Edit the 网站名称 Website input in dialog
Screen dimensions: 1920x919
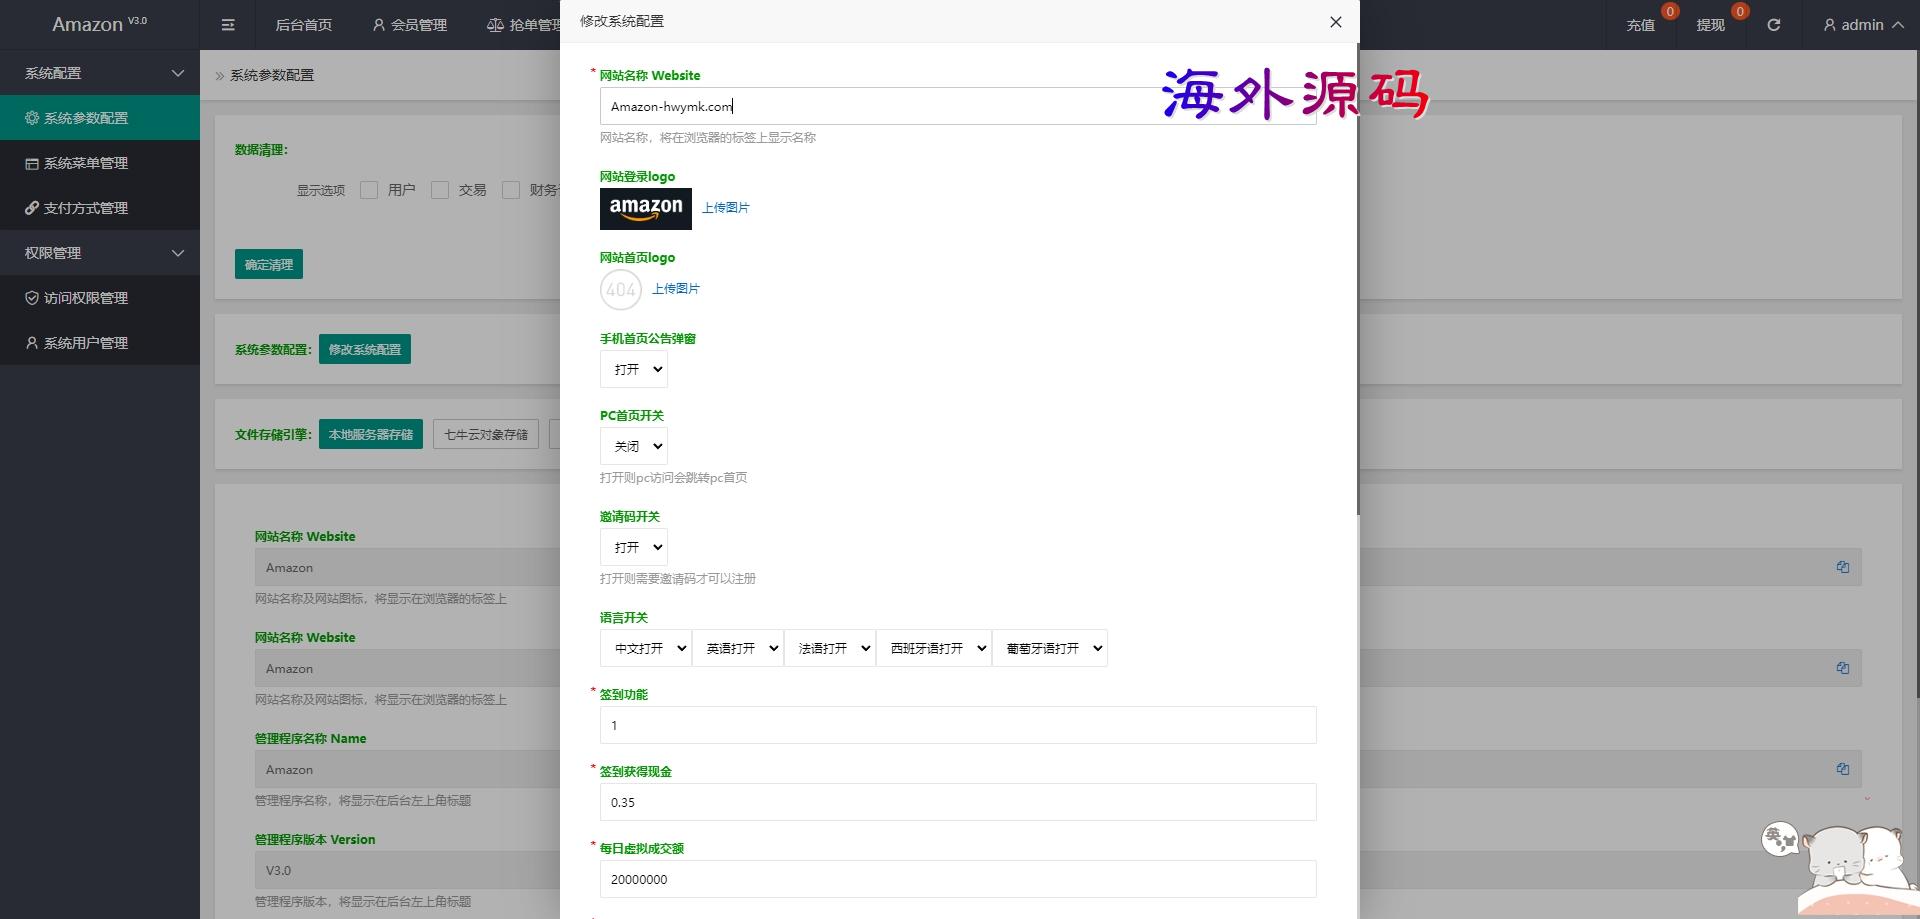point(958,106)
